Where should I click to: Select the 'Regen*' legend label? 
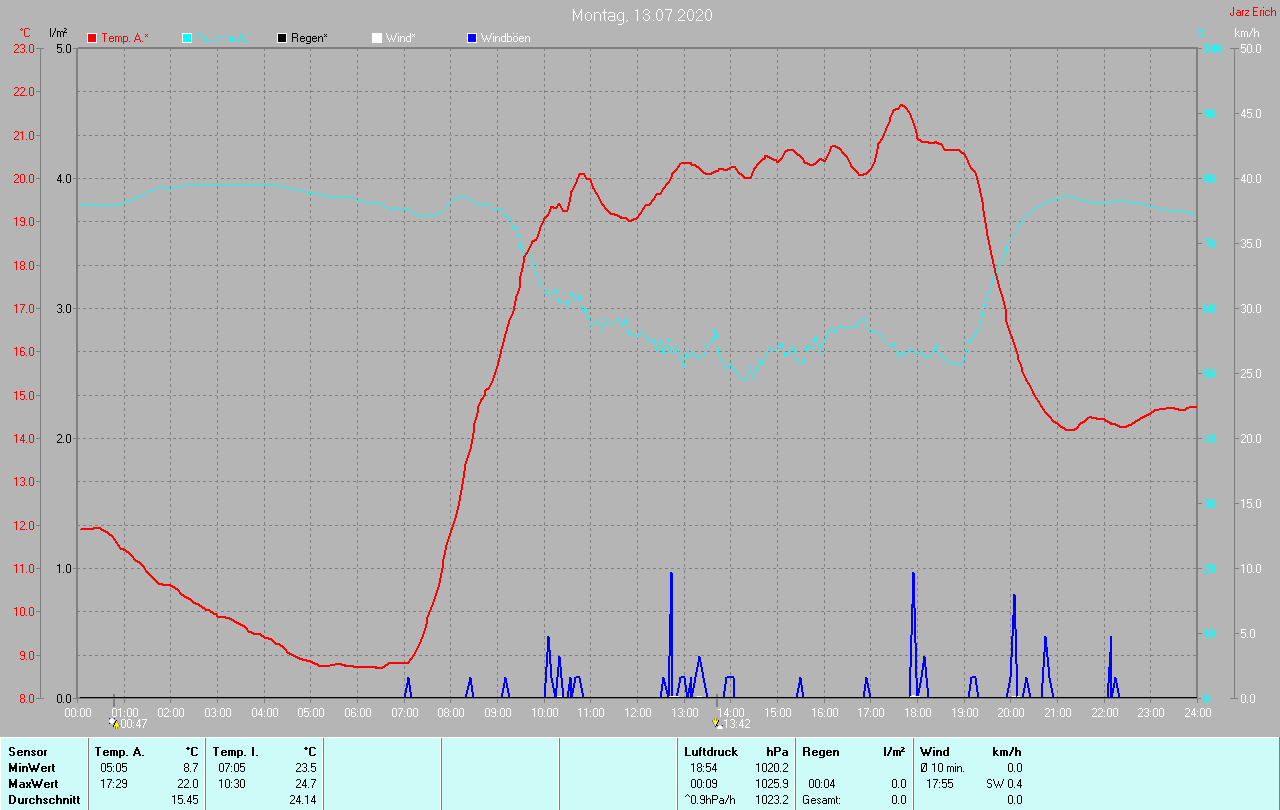(x=310, y=38)
